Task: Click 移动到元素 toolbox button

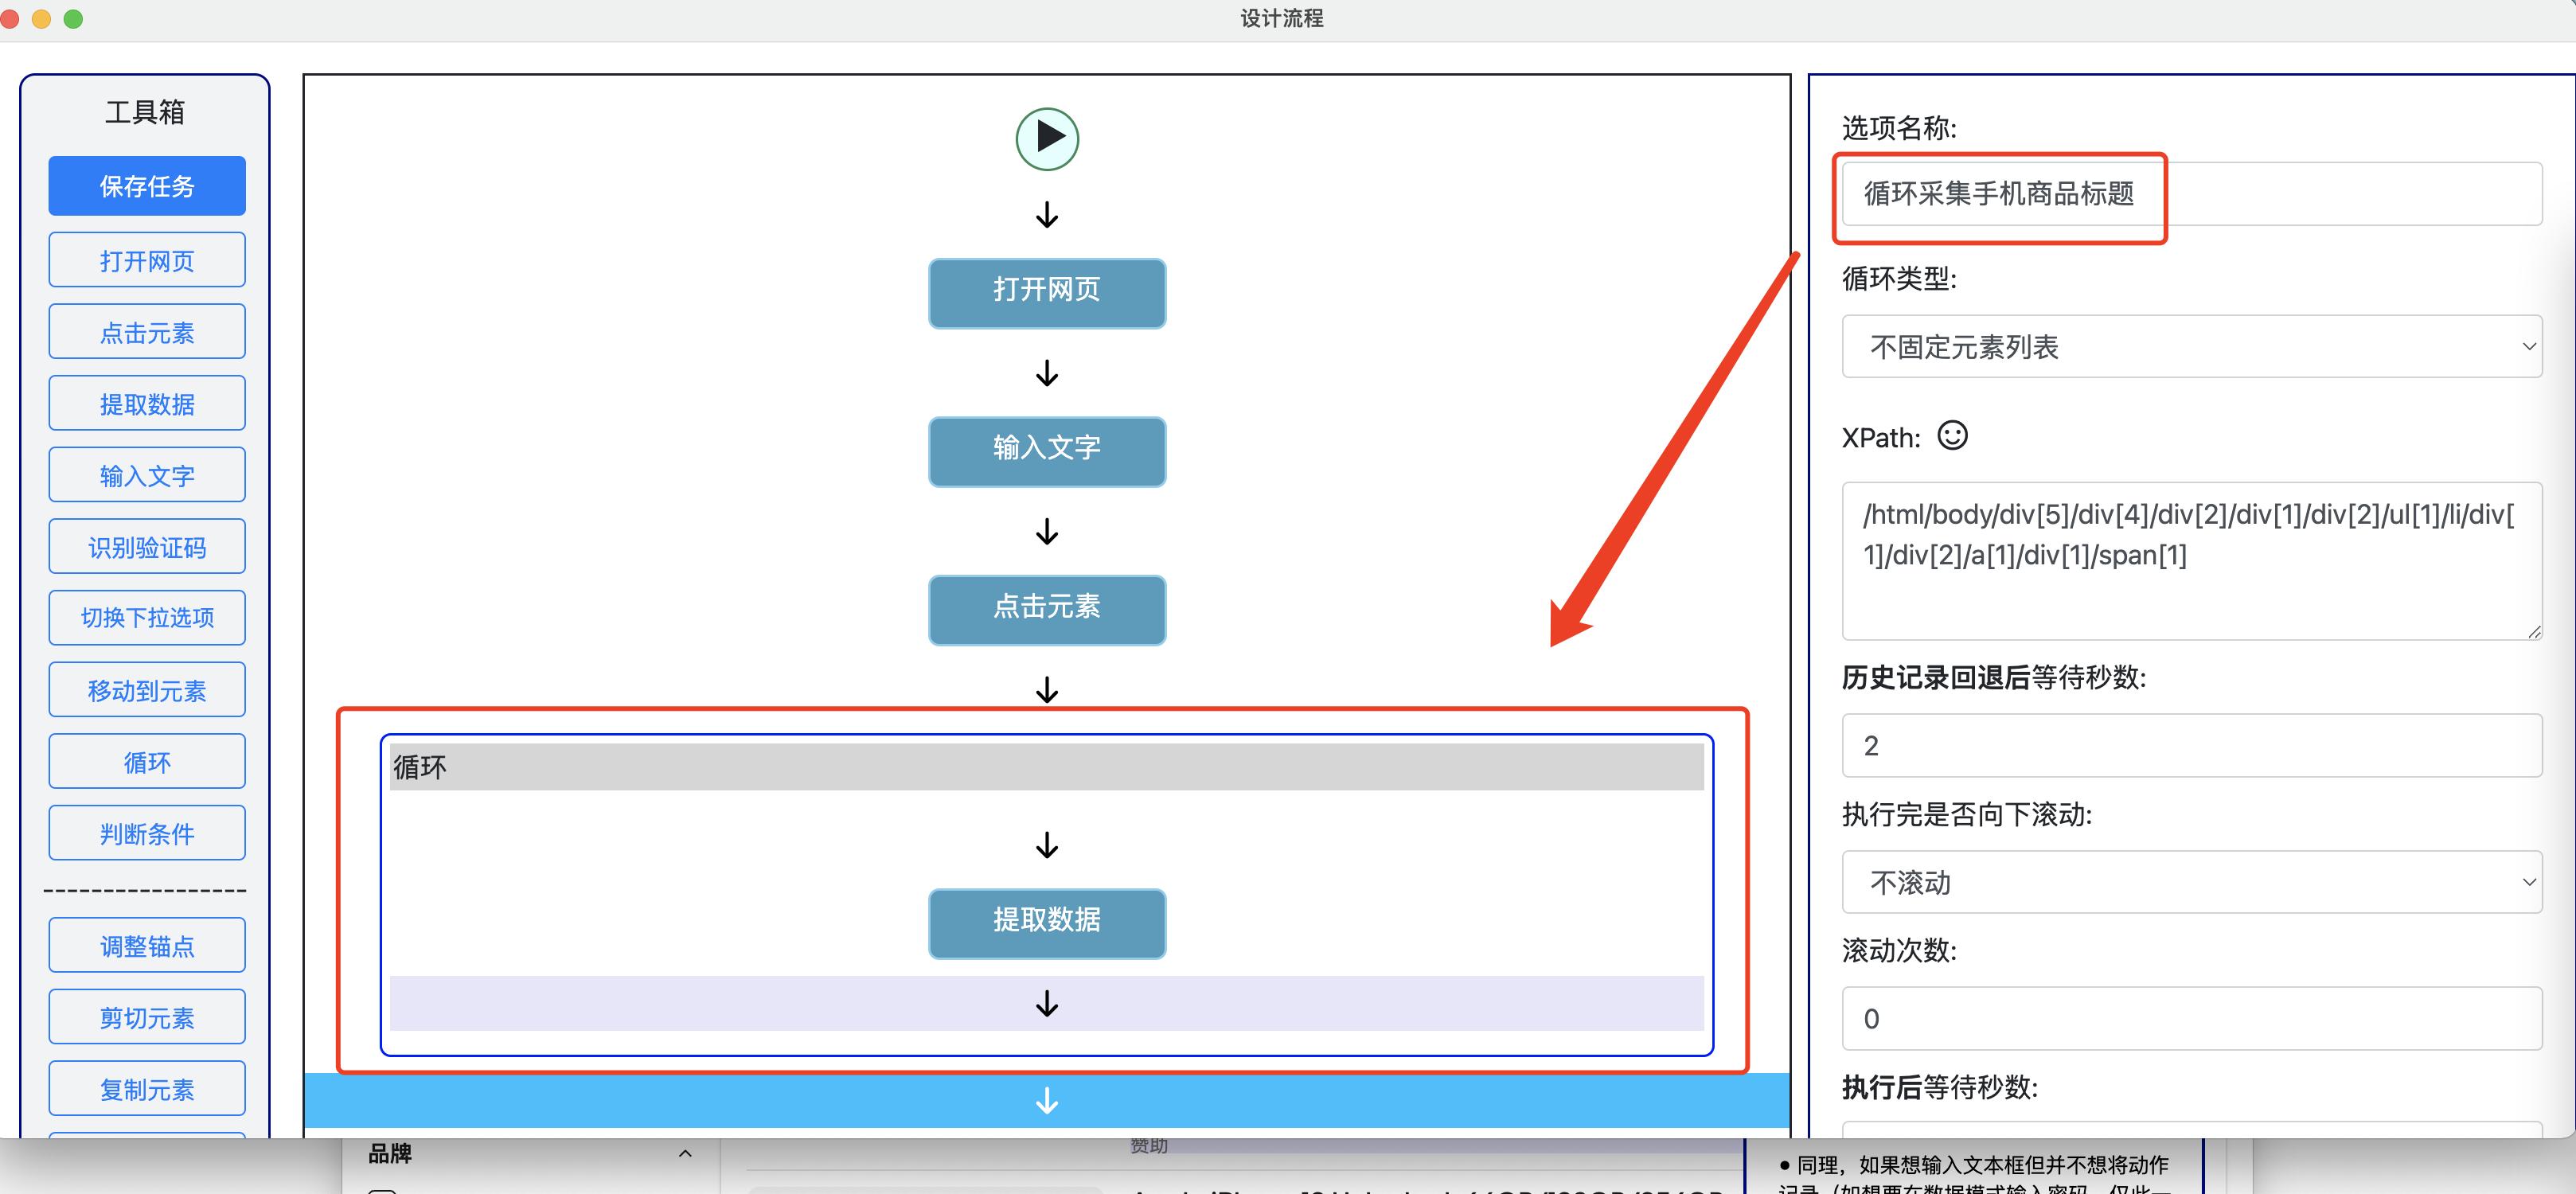Action: (147, 690)
